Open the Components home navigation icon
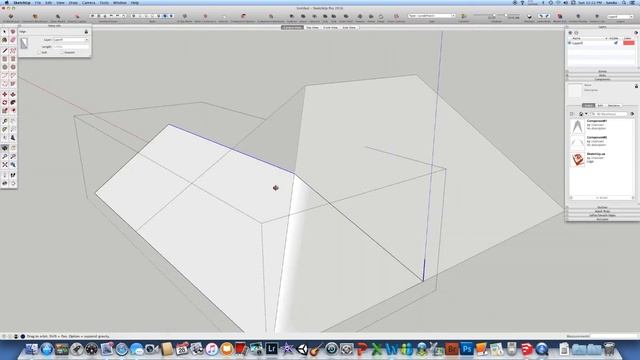 581,114
